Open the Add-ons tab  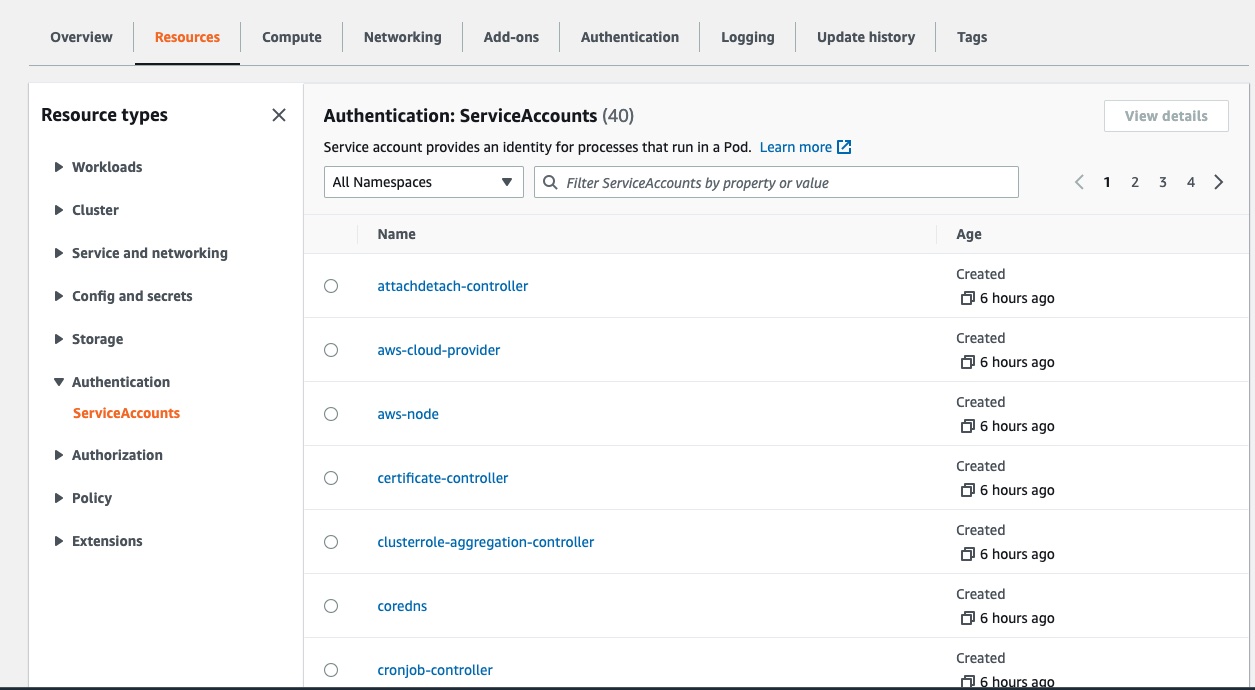511,37
